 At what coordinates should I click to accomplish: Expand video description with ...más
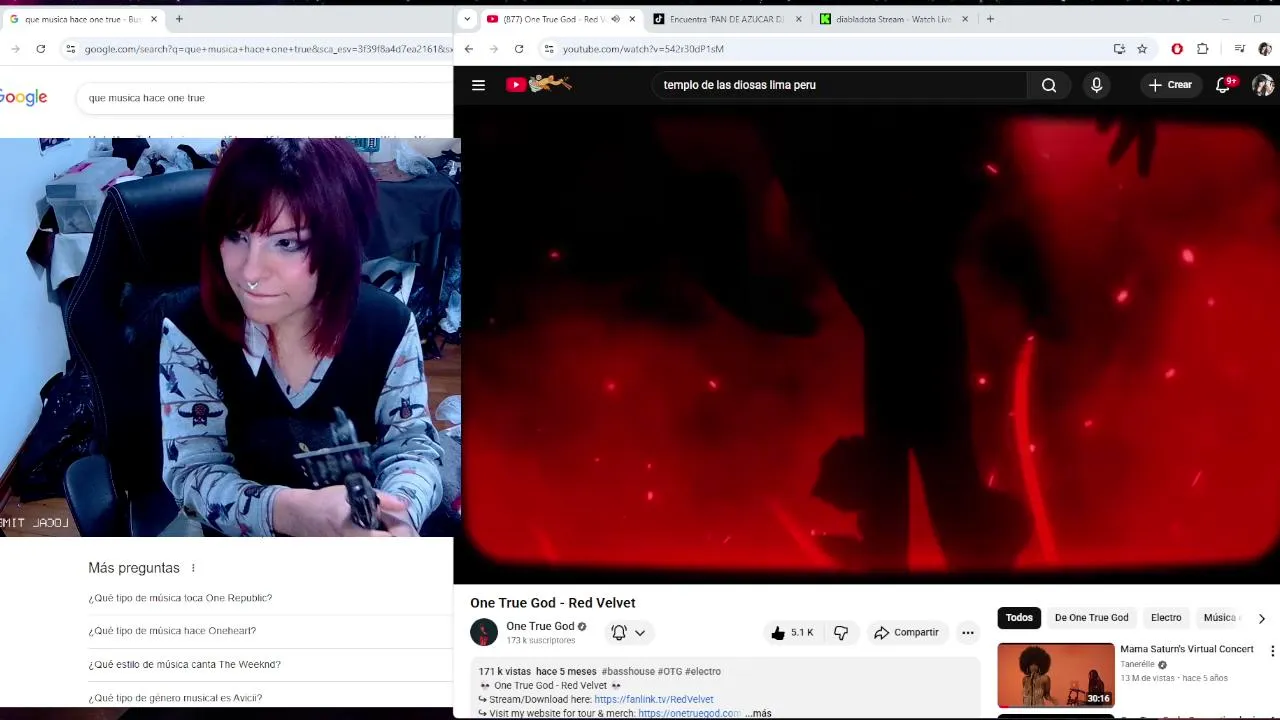click(x=759, y=713)
